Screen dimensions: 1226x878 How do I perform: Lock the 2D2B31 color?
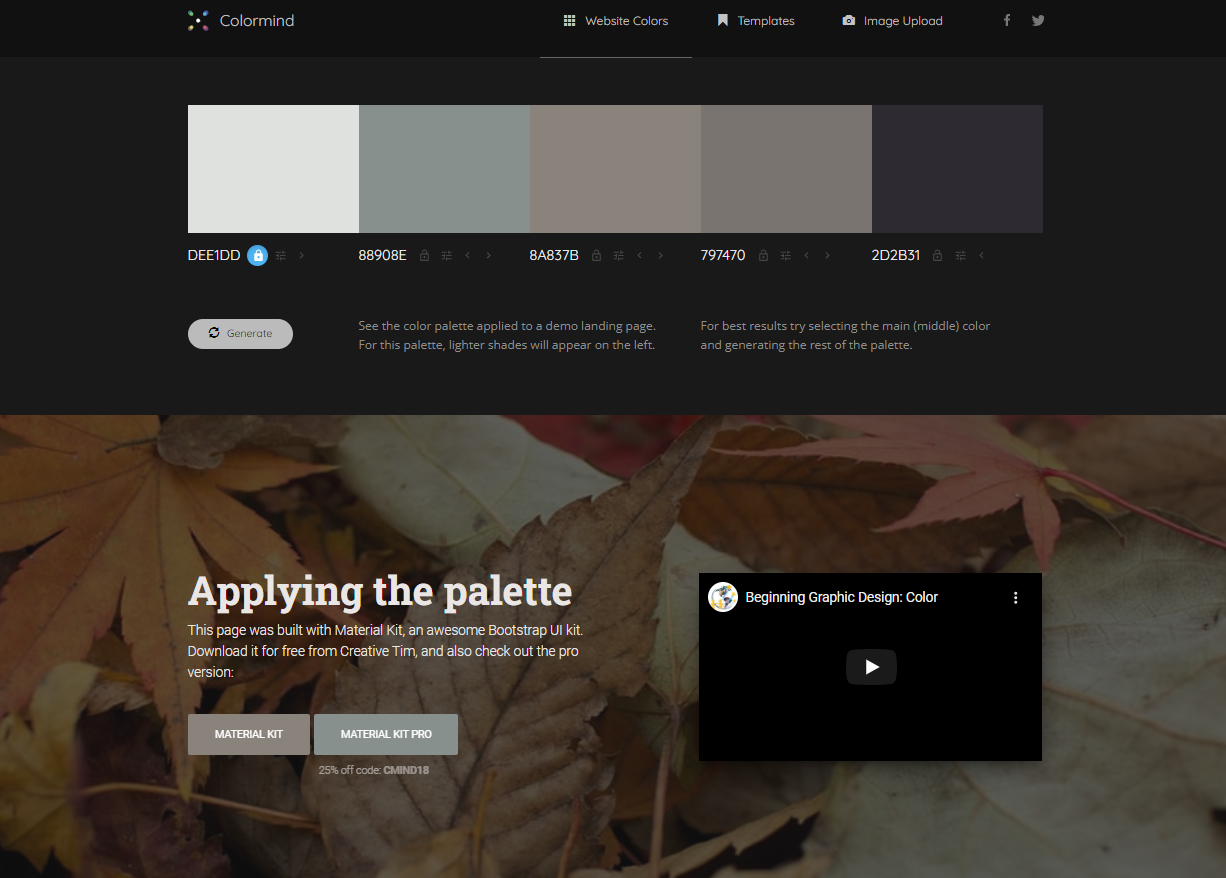coord(937,255)
